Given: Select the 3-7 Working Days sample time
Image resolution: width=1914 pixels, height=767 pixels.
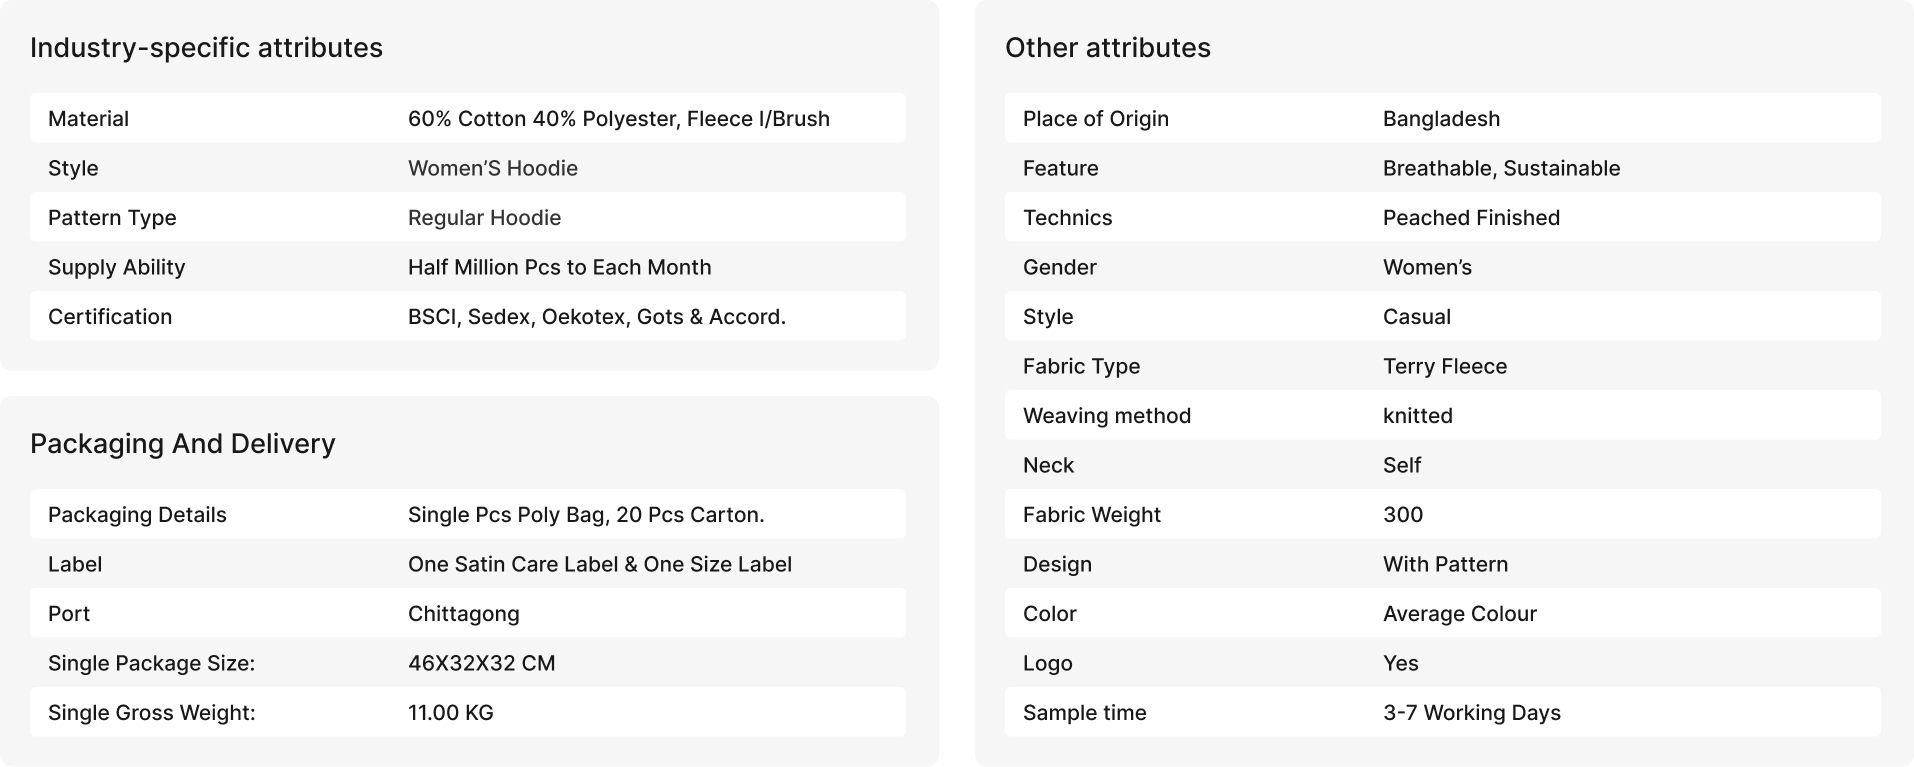Looking at the screenshot, I should click(x=1472, y=713).
